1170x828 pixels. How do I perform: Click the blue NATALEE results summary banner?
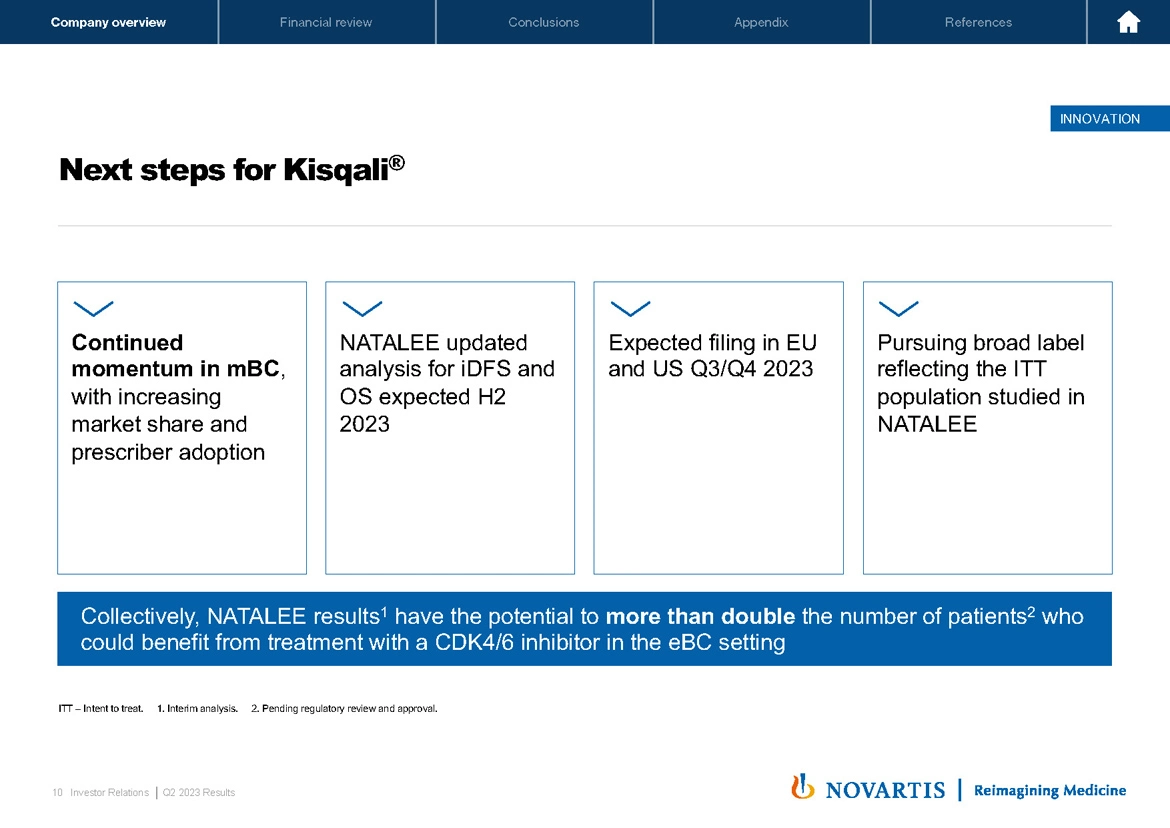tap(584, 629)
